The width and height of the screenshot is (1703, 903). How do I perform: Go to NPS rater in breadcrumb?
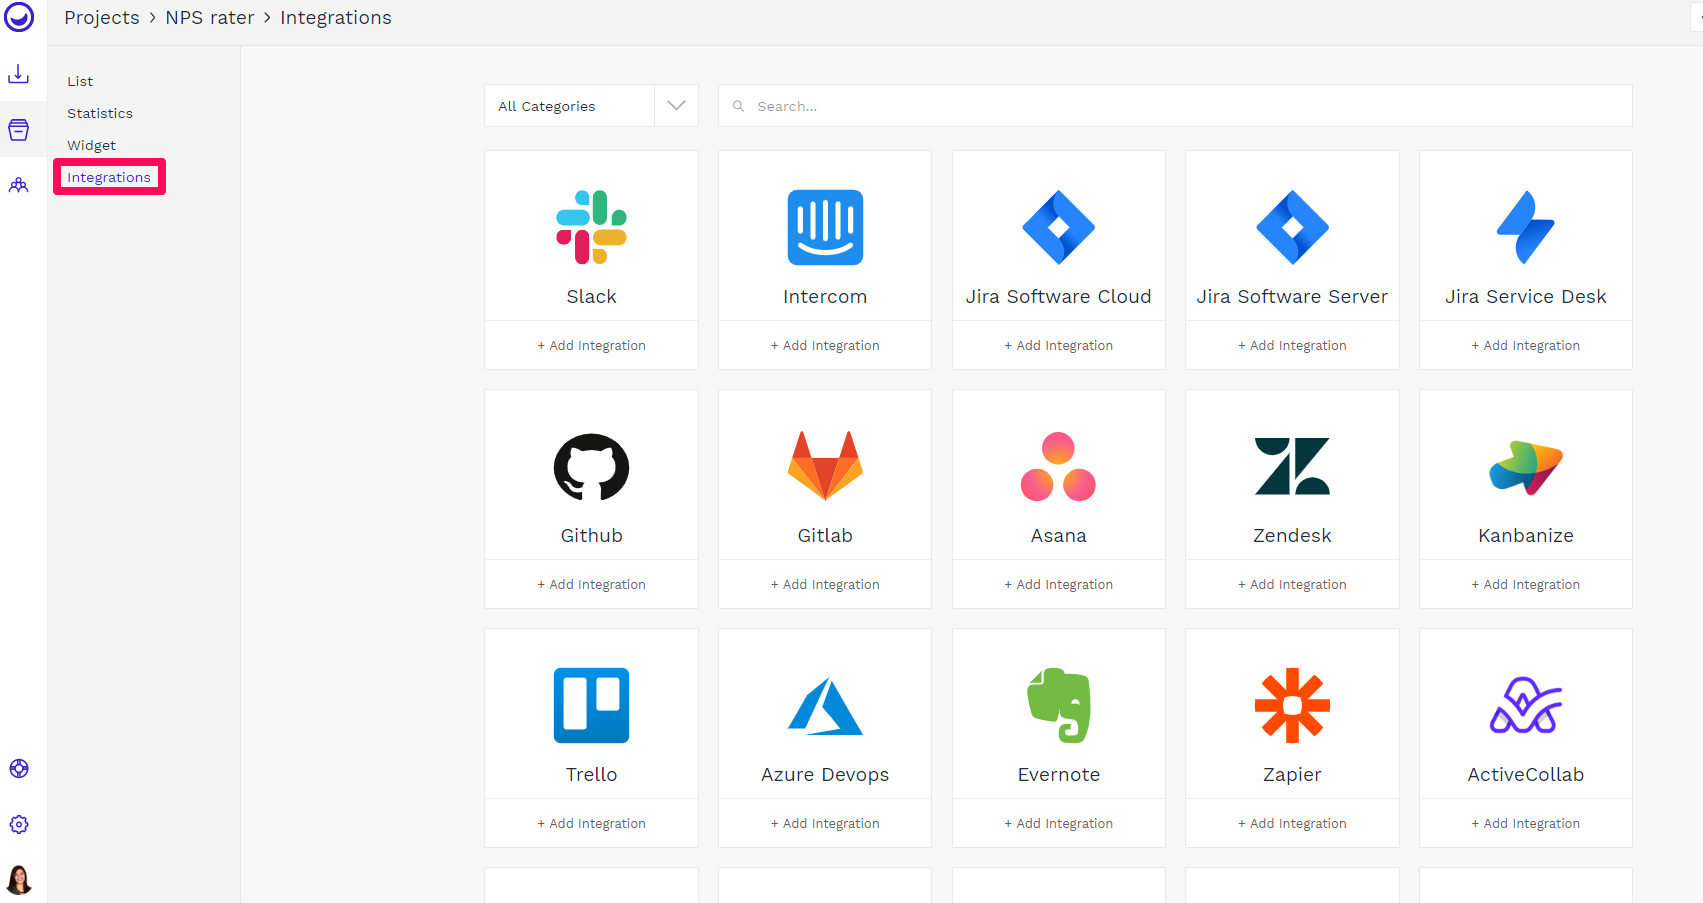(x=210, y=18)
